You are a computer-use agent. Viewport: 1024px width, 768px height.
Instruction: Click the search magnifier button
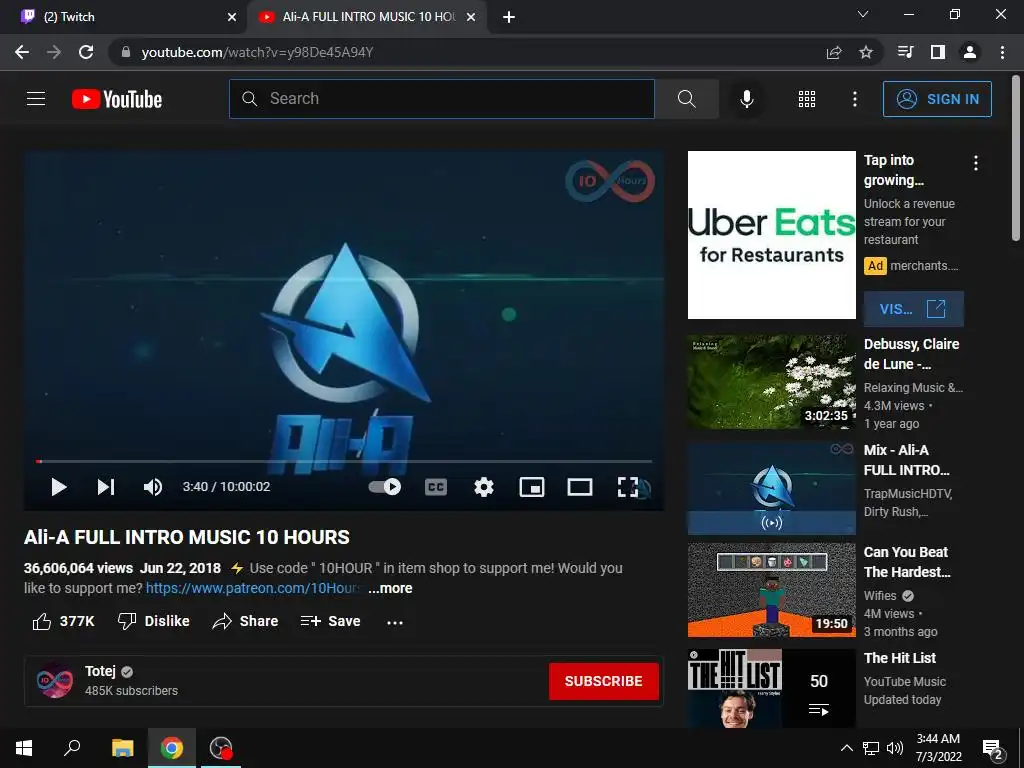686,99
